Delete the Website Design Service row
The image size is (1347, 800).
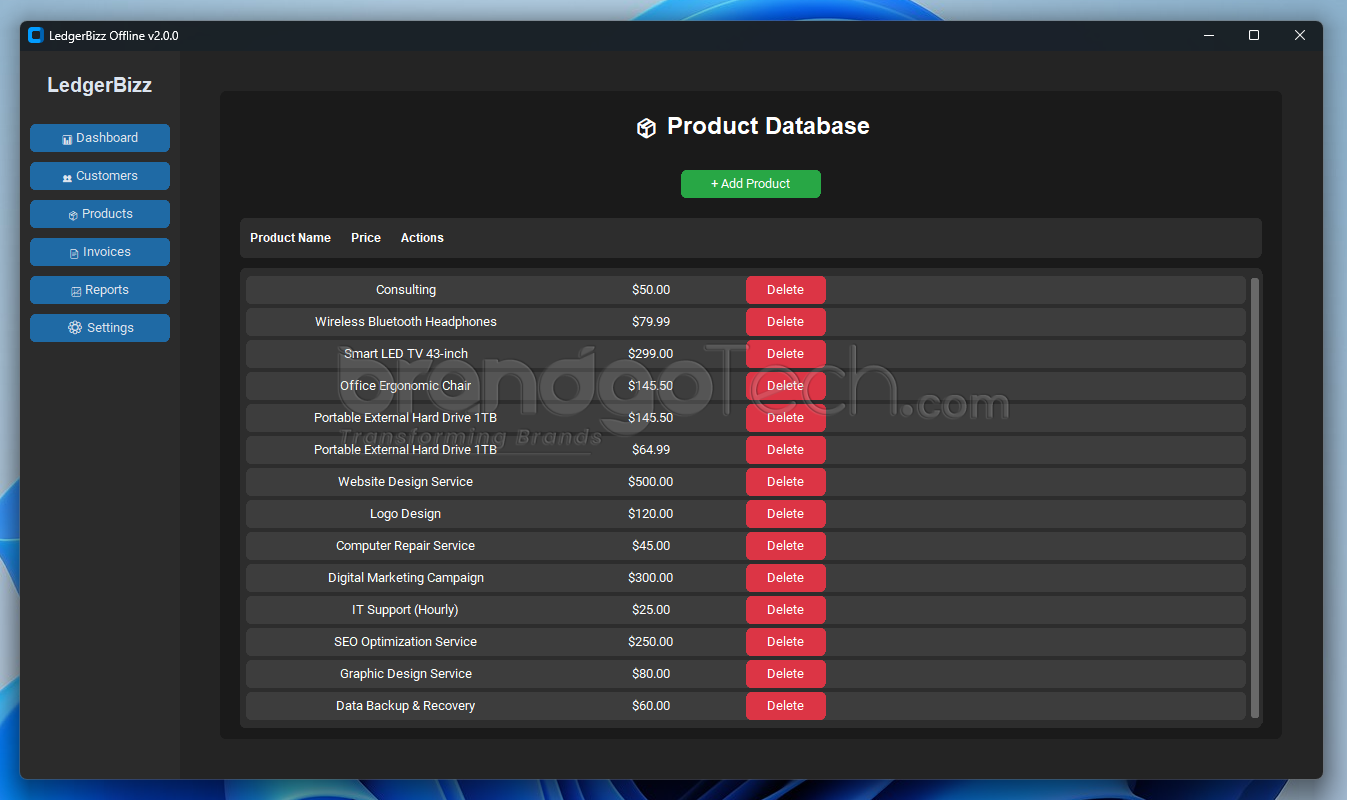(785, 482)
